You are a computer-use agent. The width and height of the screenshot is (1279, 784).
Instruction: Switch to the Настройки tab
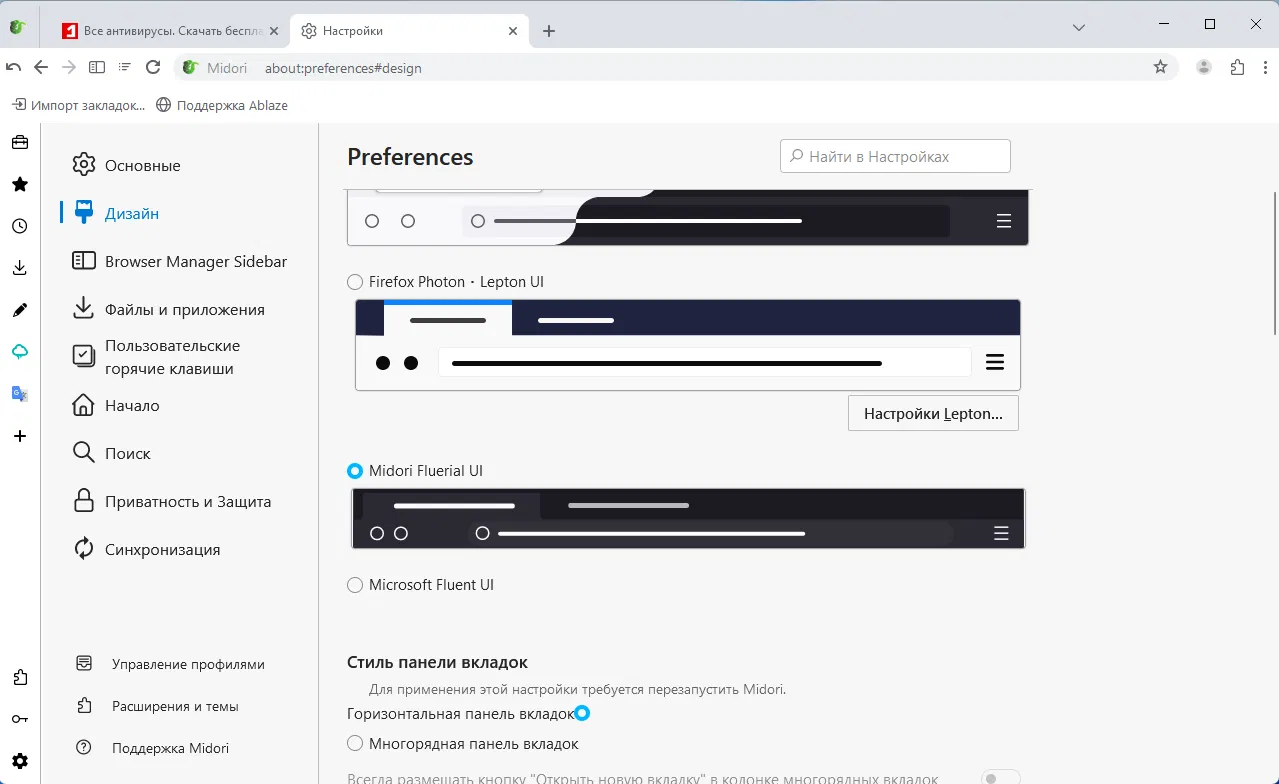tap(409, 31)
